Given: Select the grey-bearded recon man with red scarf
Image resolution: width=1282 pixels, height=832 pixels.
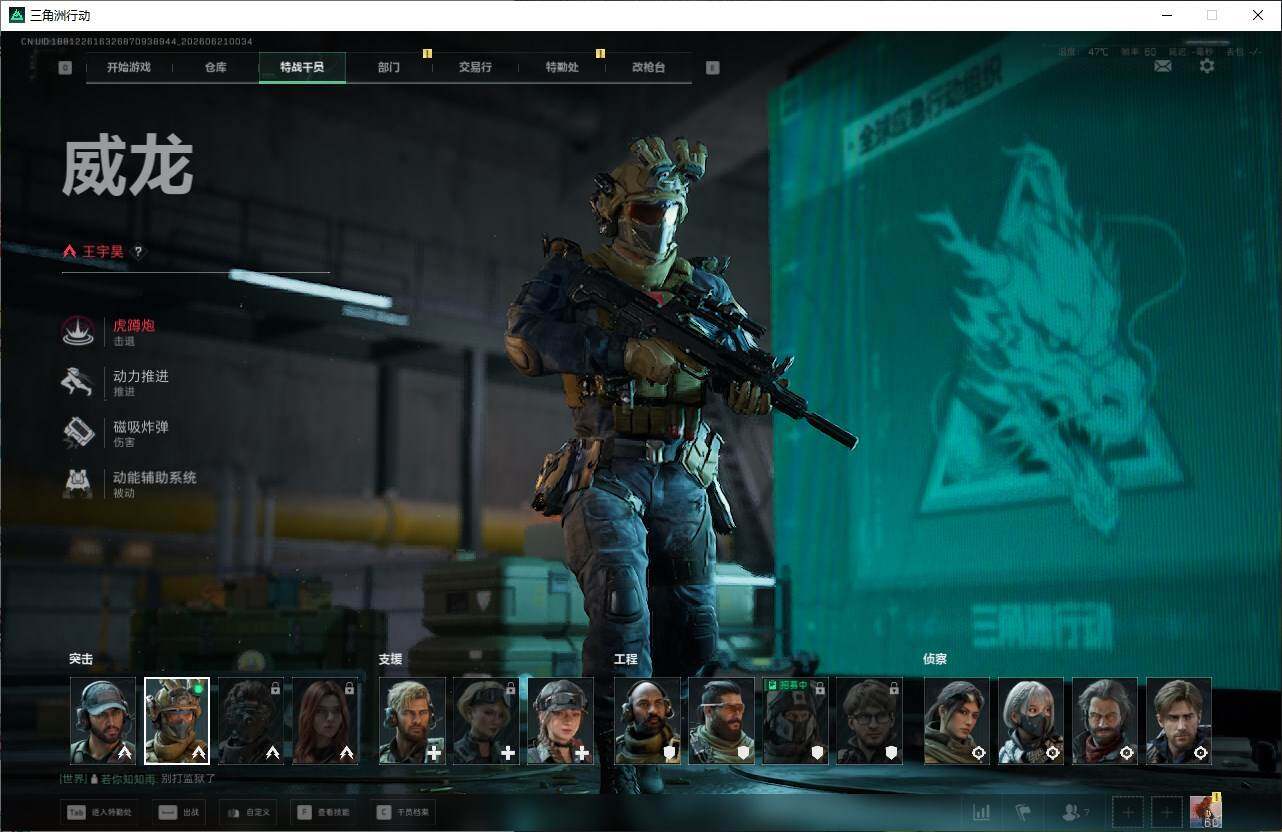Looking at the screenshot, I should pyautogui.click(x=1105, y=721).
